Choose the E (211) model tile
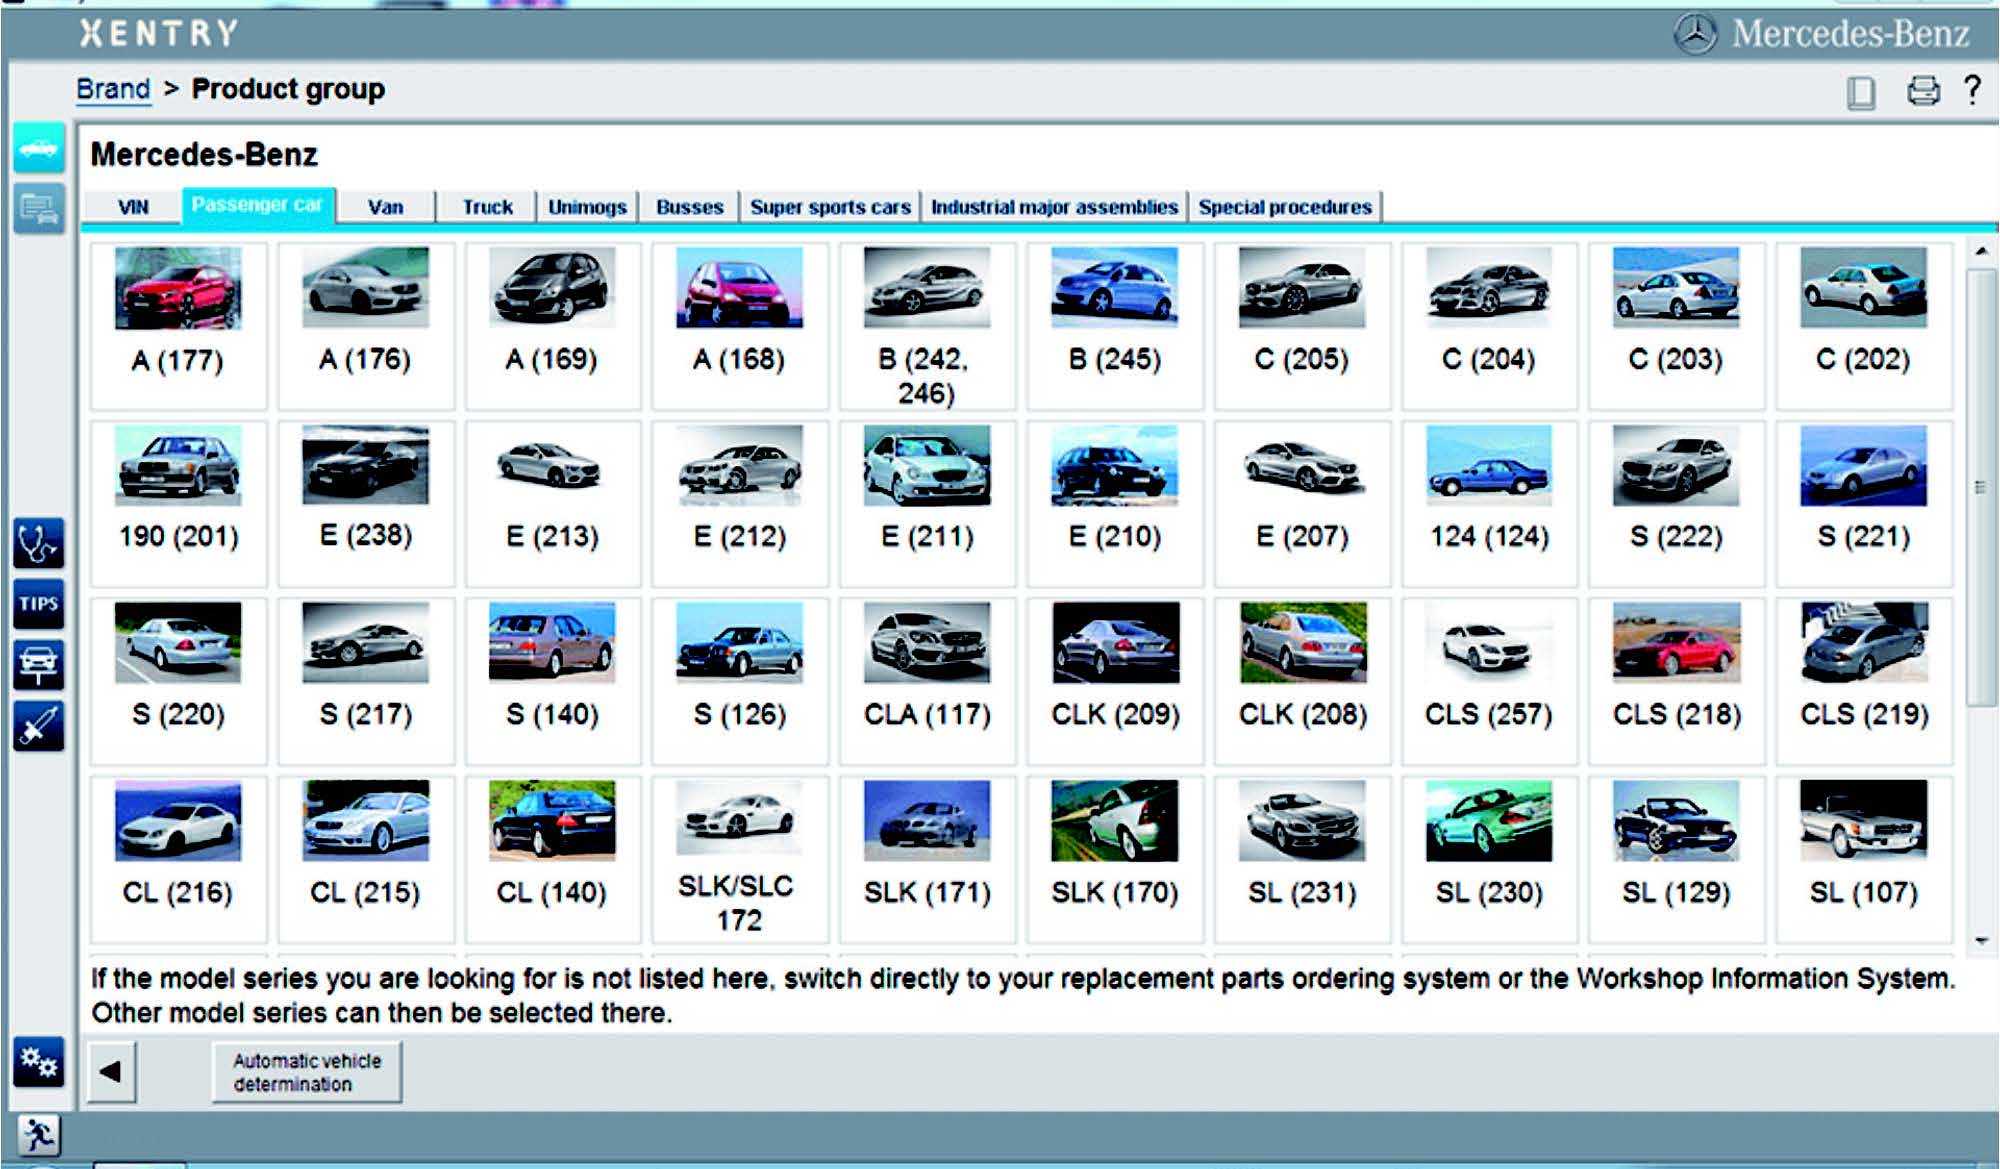 927,504
